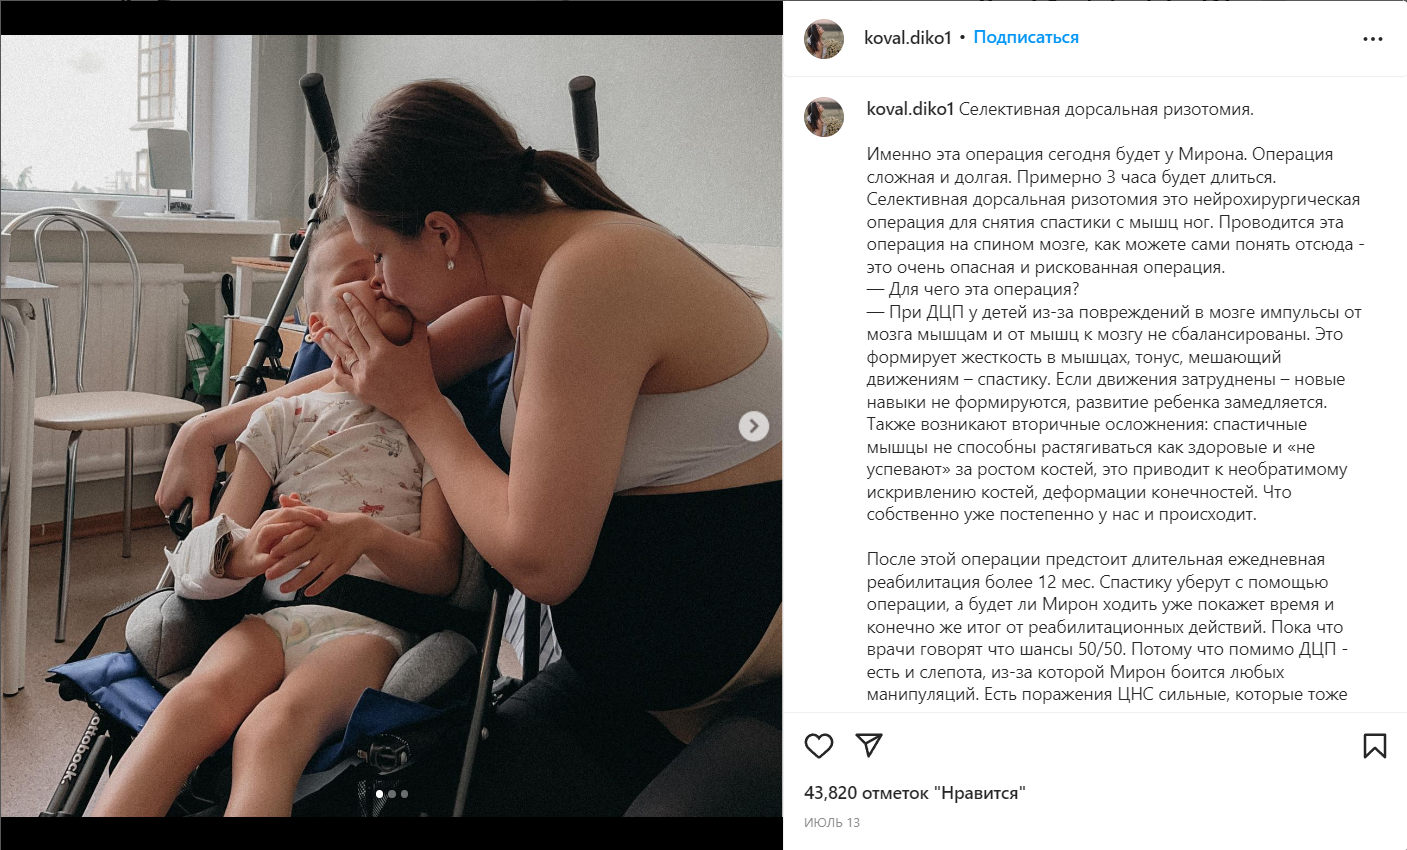
Task: Save the post with the bookmark icon
Action: click(1374, 745)
